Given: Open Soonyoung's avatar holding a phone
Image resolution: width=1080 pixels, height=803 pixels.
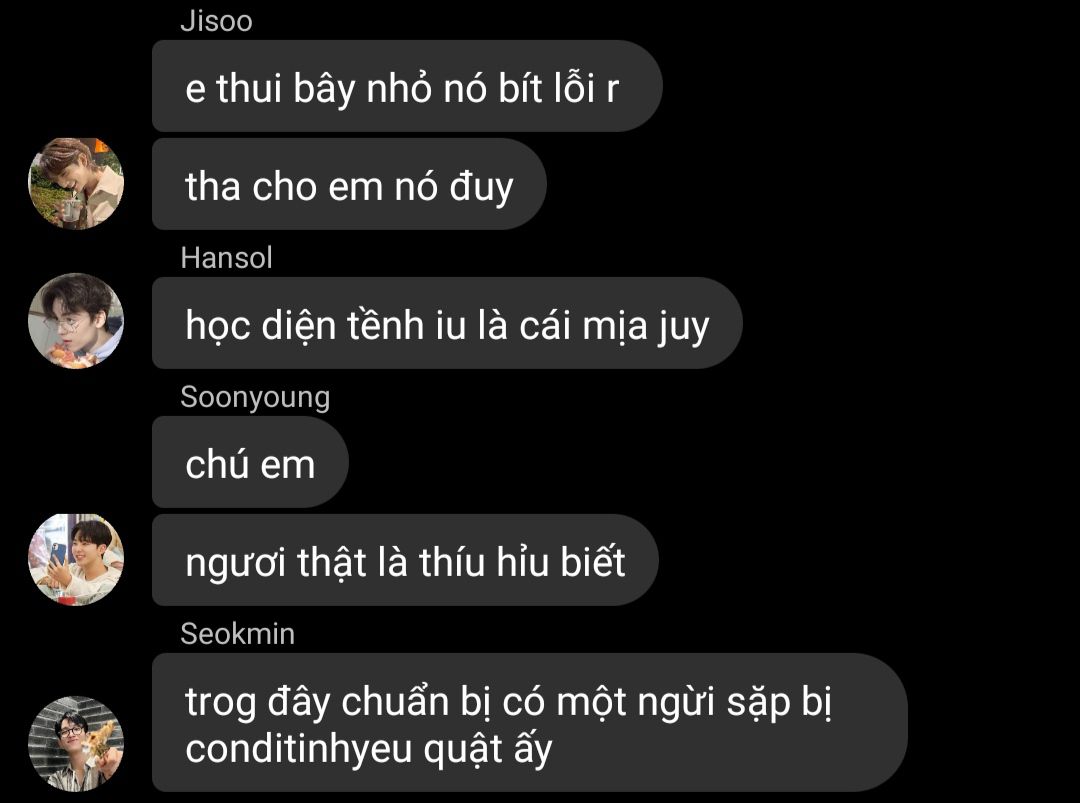Looking at the screenshot, I should (76, 559).
